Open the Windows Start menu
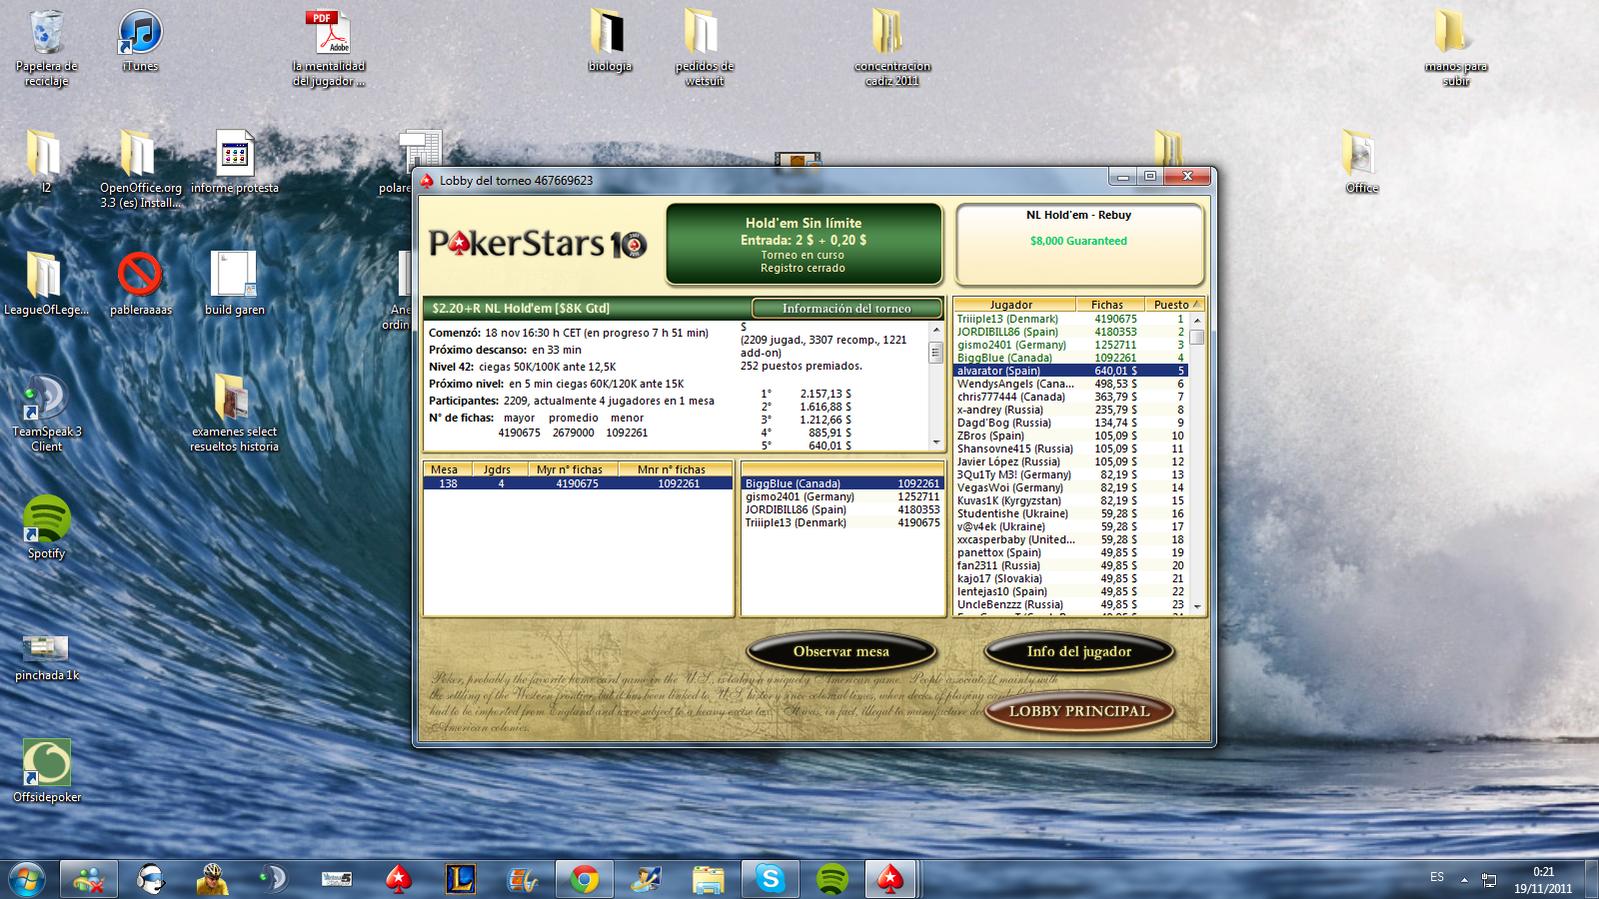 [x=27, y=879]
